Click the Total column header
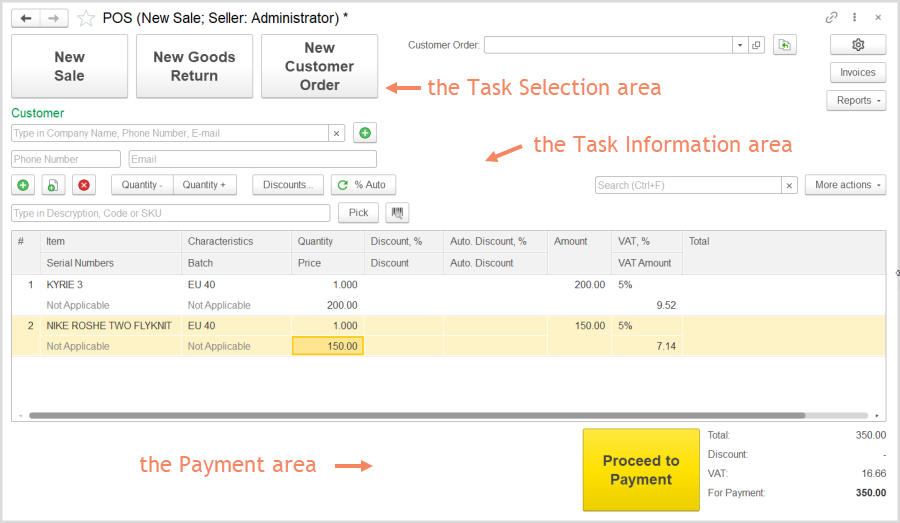Image resolution: width=900 pixels, height=523 pixels. click(784, 253)
